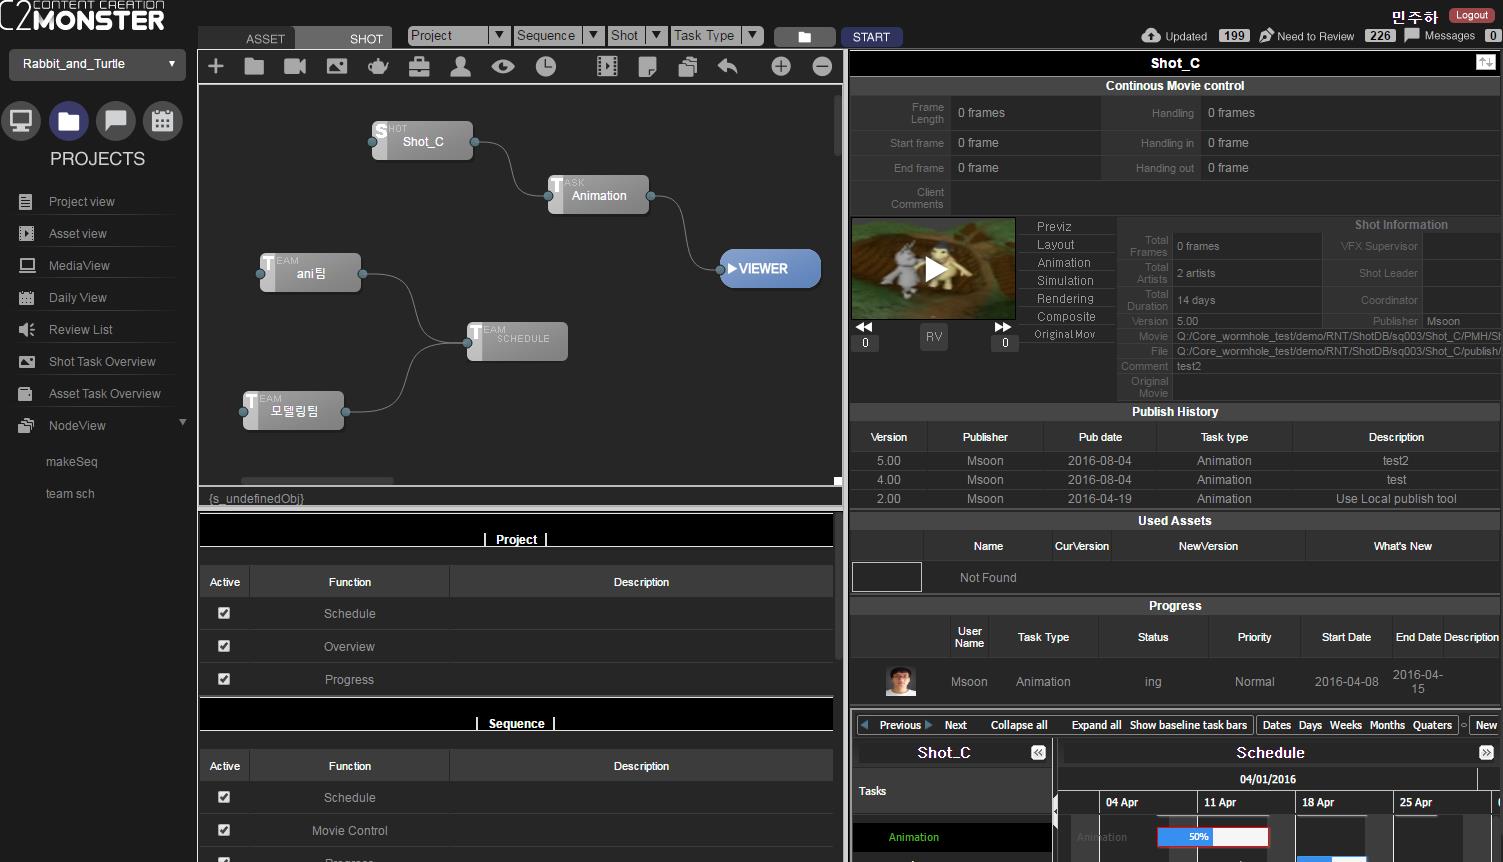Click the filmstrip play icon in toolbar
The image size is (1503, 862).
[607, 66]
